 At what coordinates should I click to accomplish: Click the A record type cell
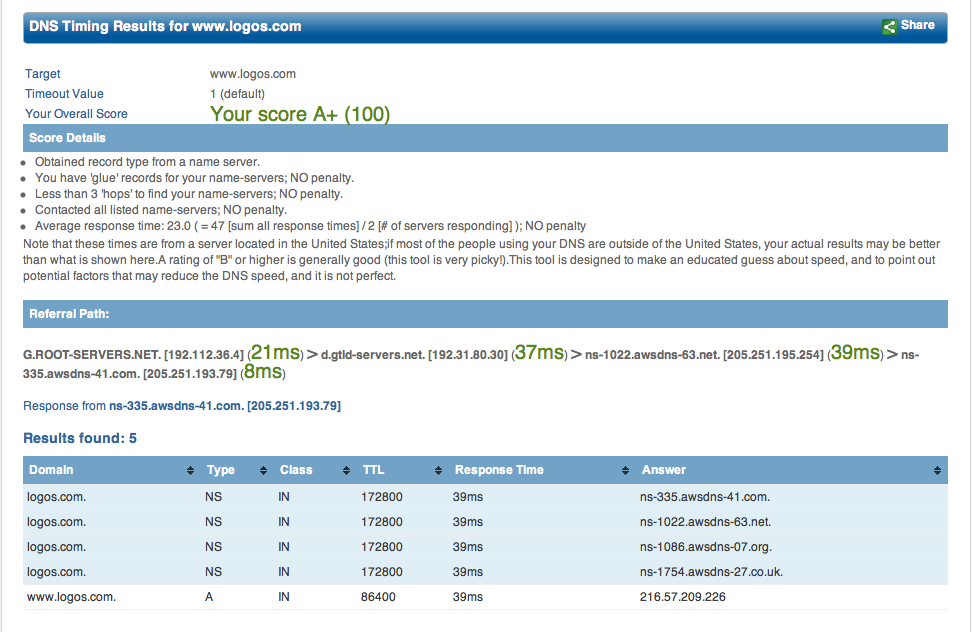coord(209,597)
